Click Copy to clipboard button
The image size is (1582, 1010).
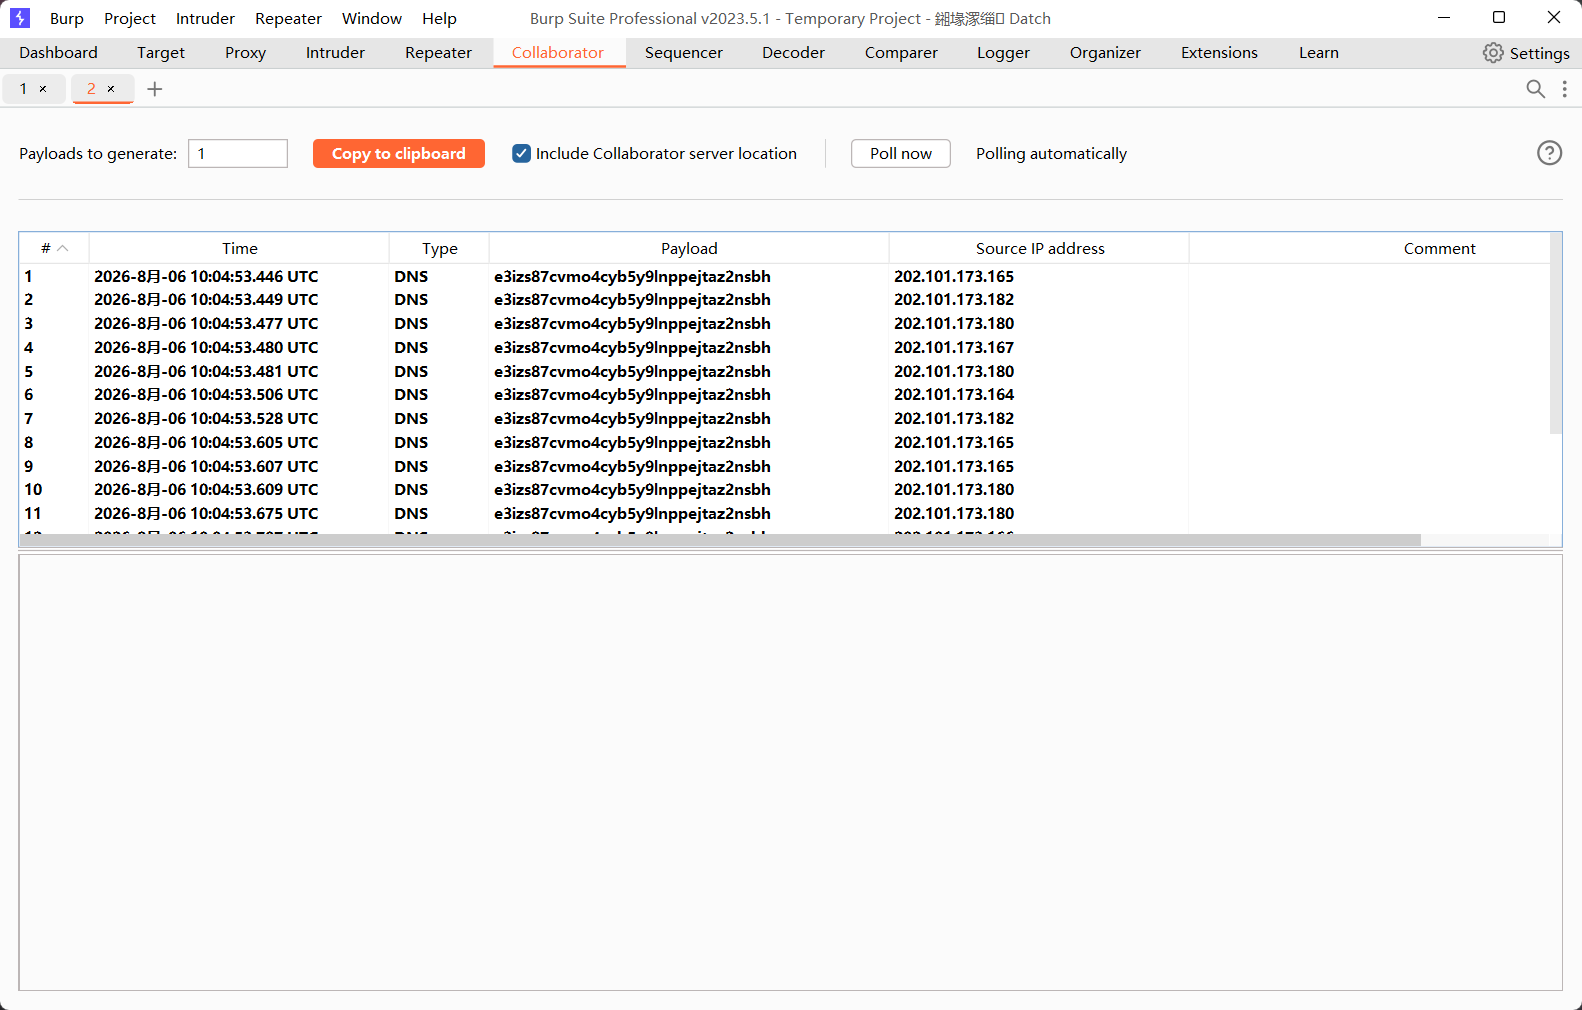[398, 153]
